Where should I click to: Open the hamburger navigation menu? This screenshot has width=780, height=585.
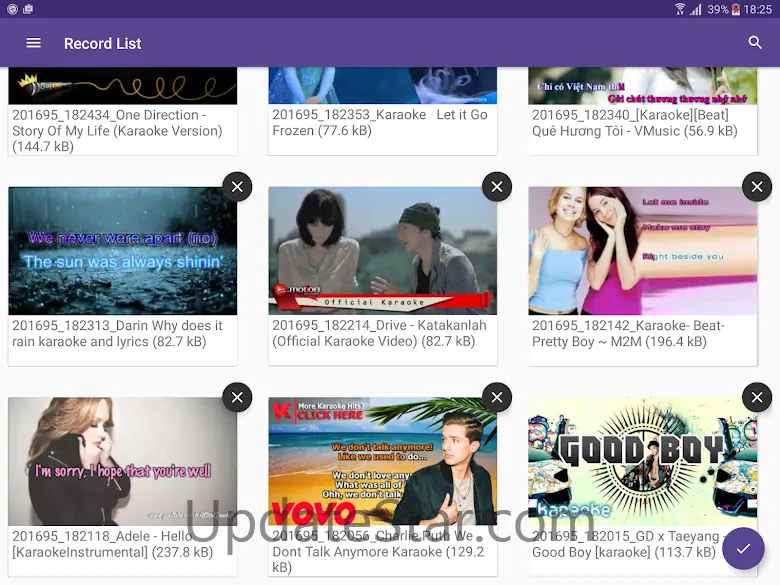pyautogui.click(x=33, y=43)
